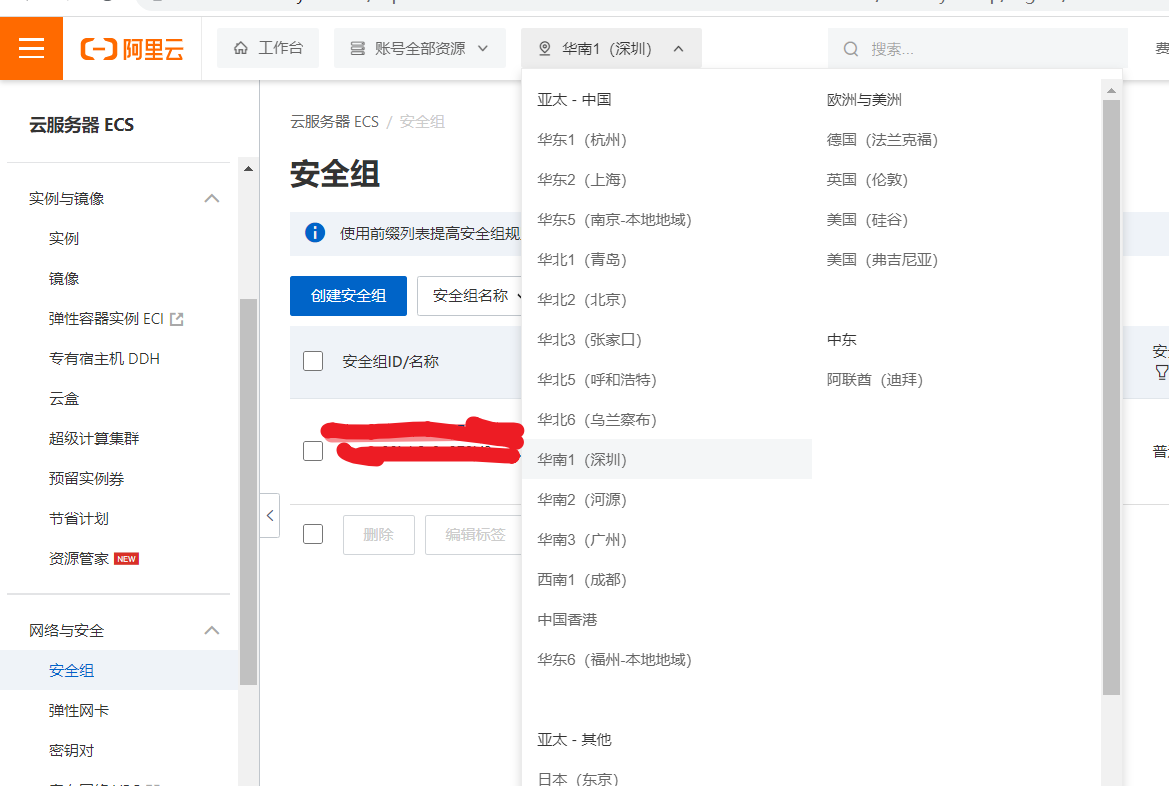Select region 美国（硅谷）
The image size is (1169, 786).
[868, 219]
